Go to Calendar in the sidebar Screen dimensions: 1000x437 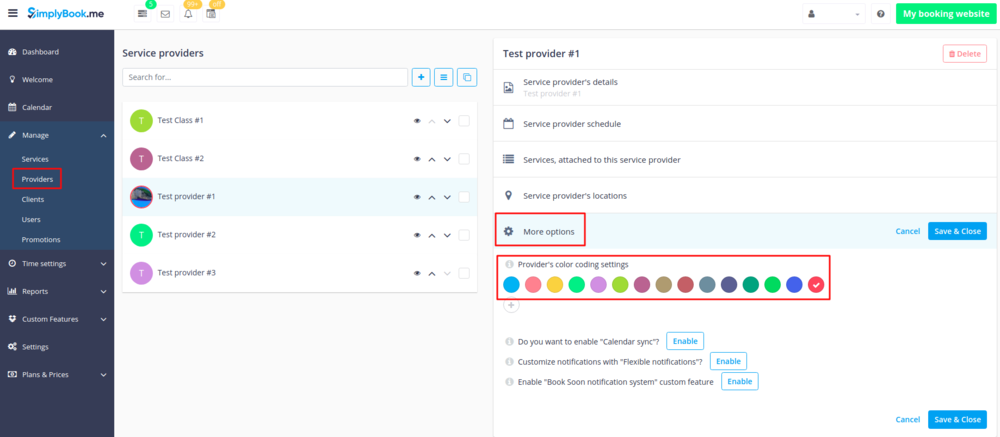(x=36, y=107)
